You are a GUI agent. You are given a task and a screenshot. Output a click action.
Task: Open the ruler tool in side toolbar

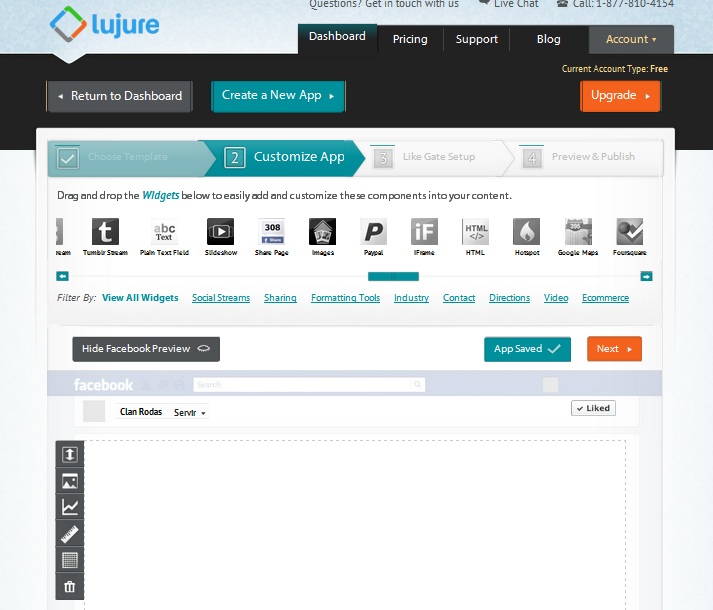point(69,534)
